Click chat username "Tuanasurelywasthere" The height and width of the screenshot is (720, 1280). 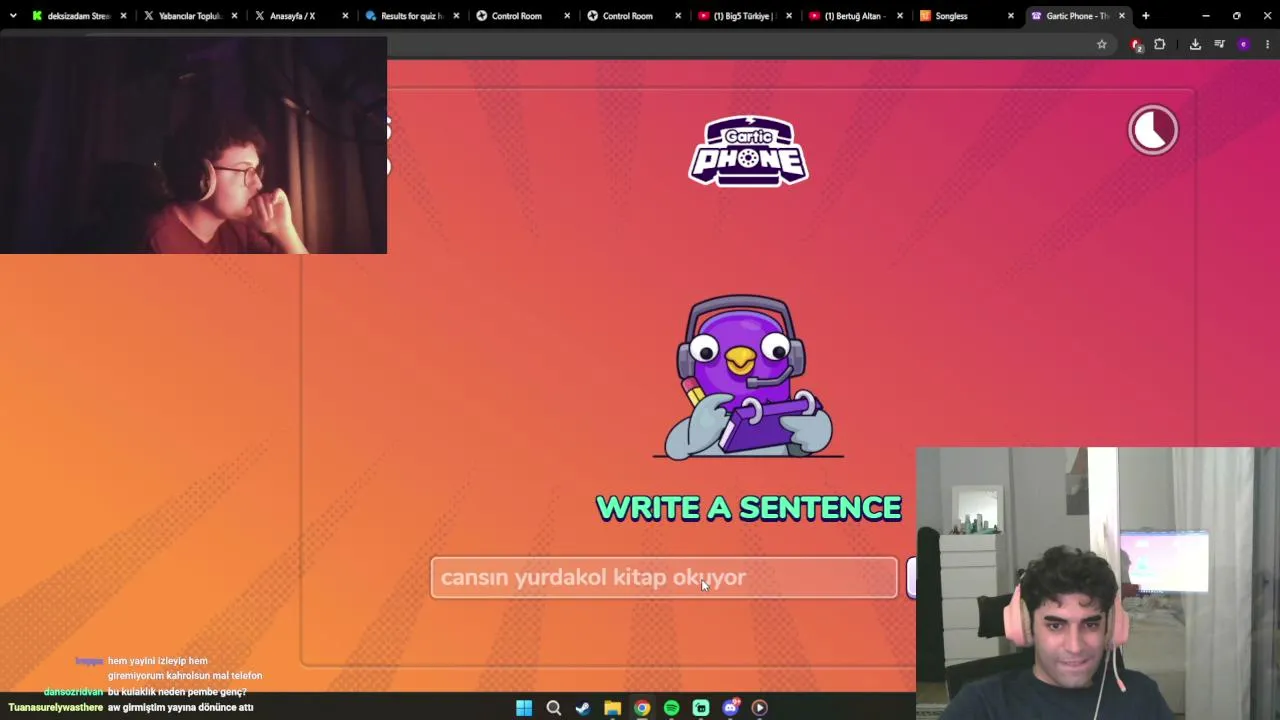click(56, 707)
